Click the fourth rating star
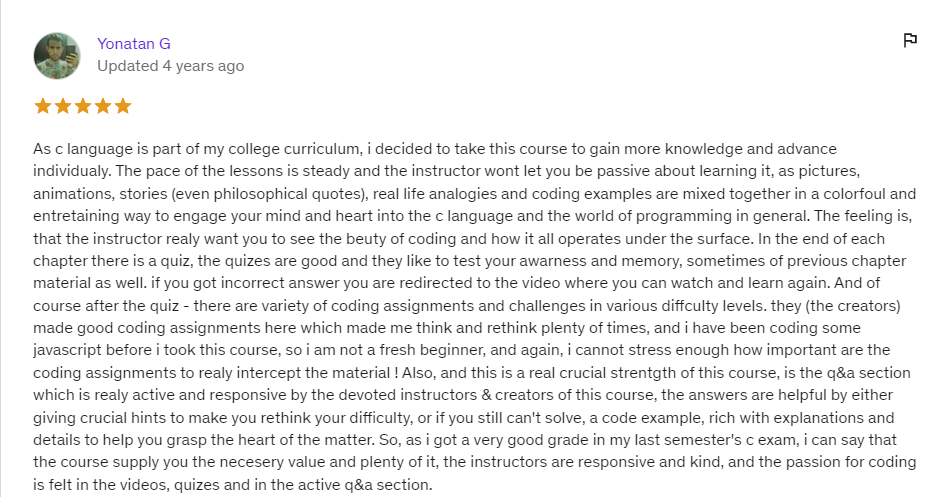This screenshot has width=945, height=497. click(103, 106)
